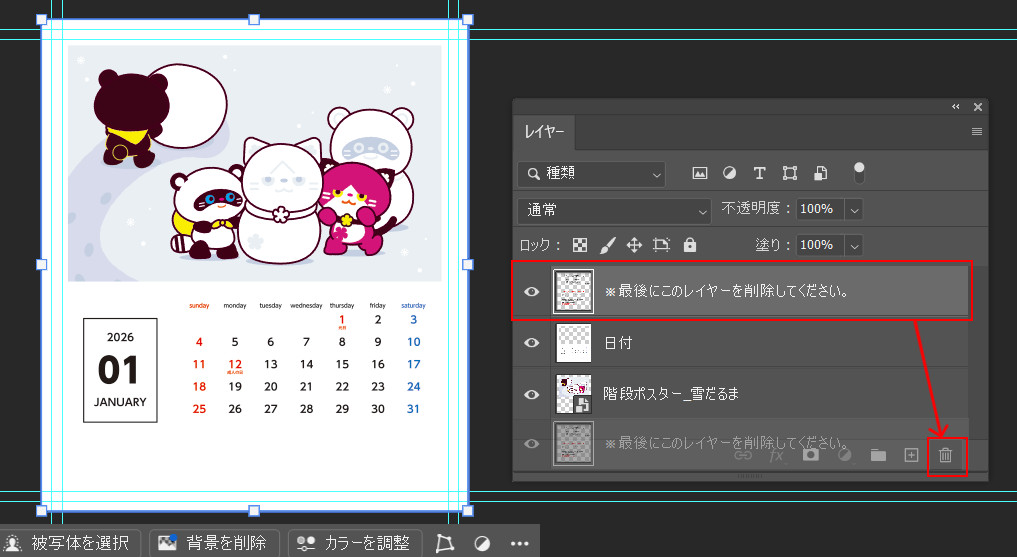Click the 被写体を選択 button

click(x=70, y=543)
